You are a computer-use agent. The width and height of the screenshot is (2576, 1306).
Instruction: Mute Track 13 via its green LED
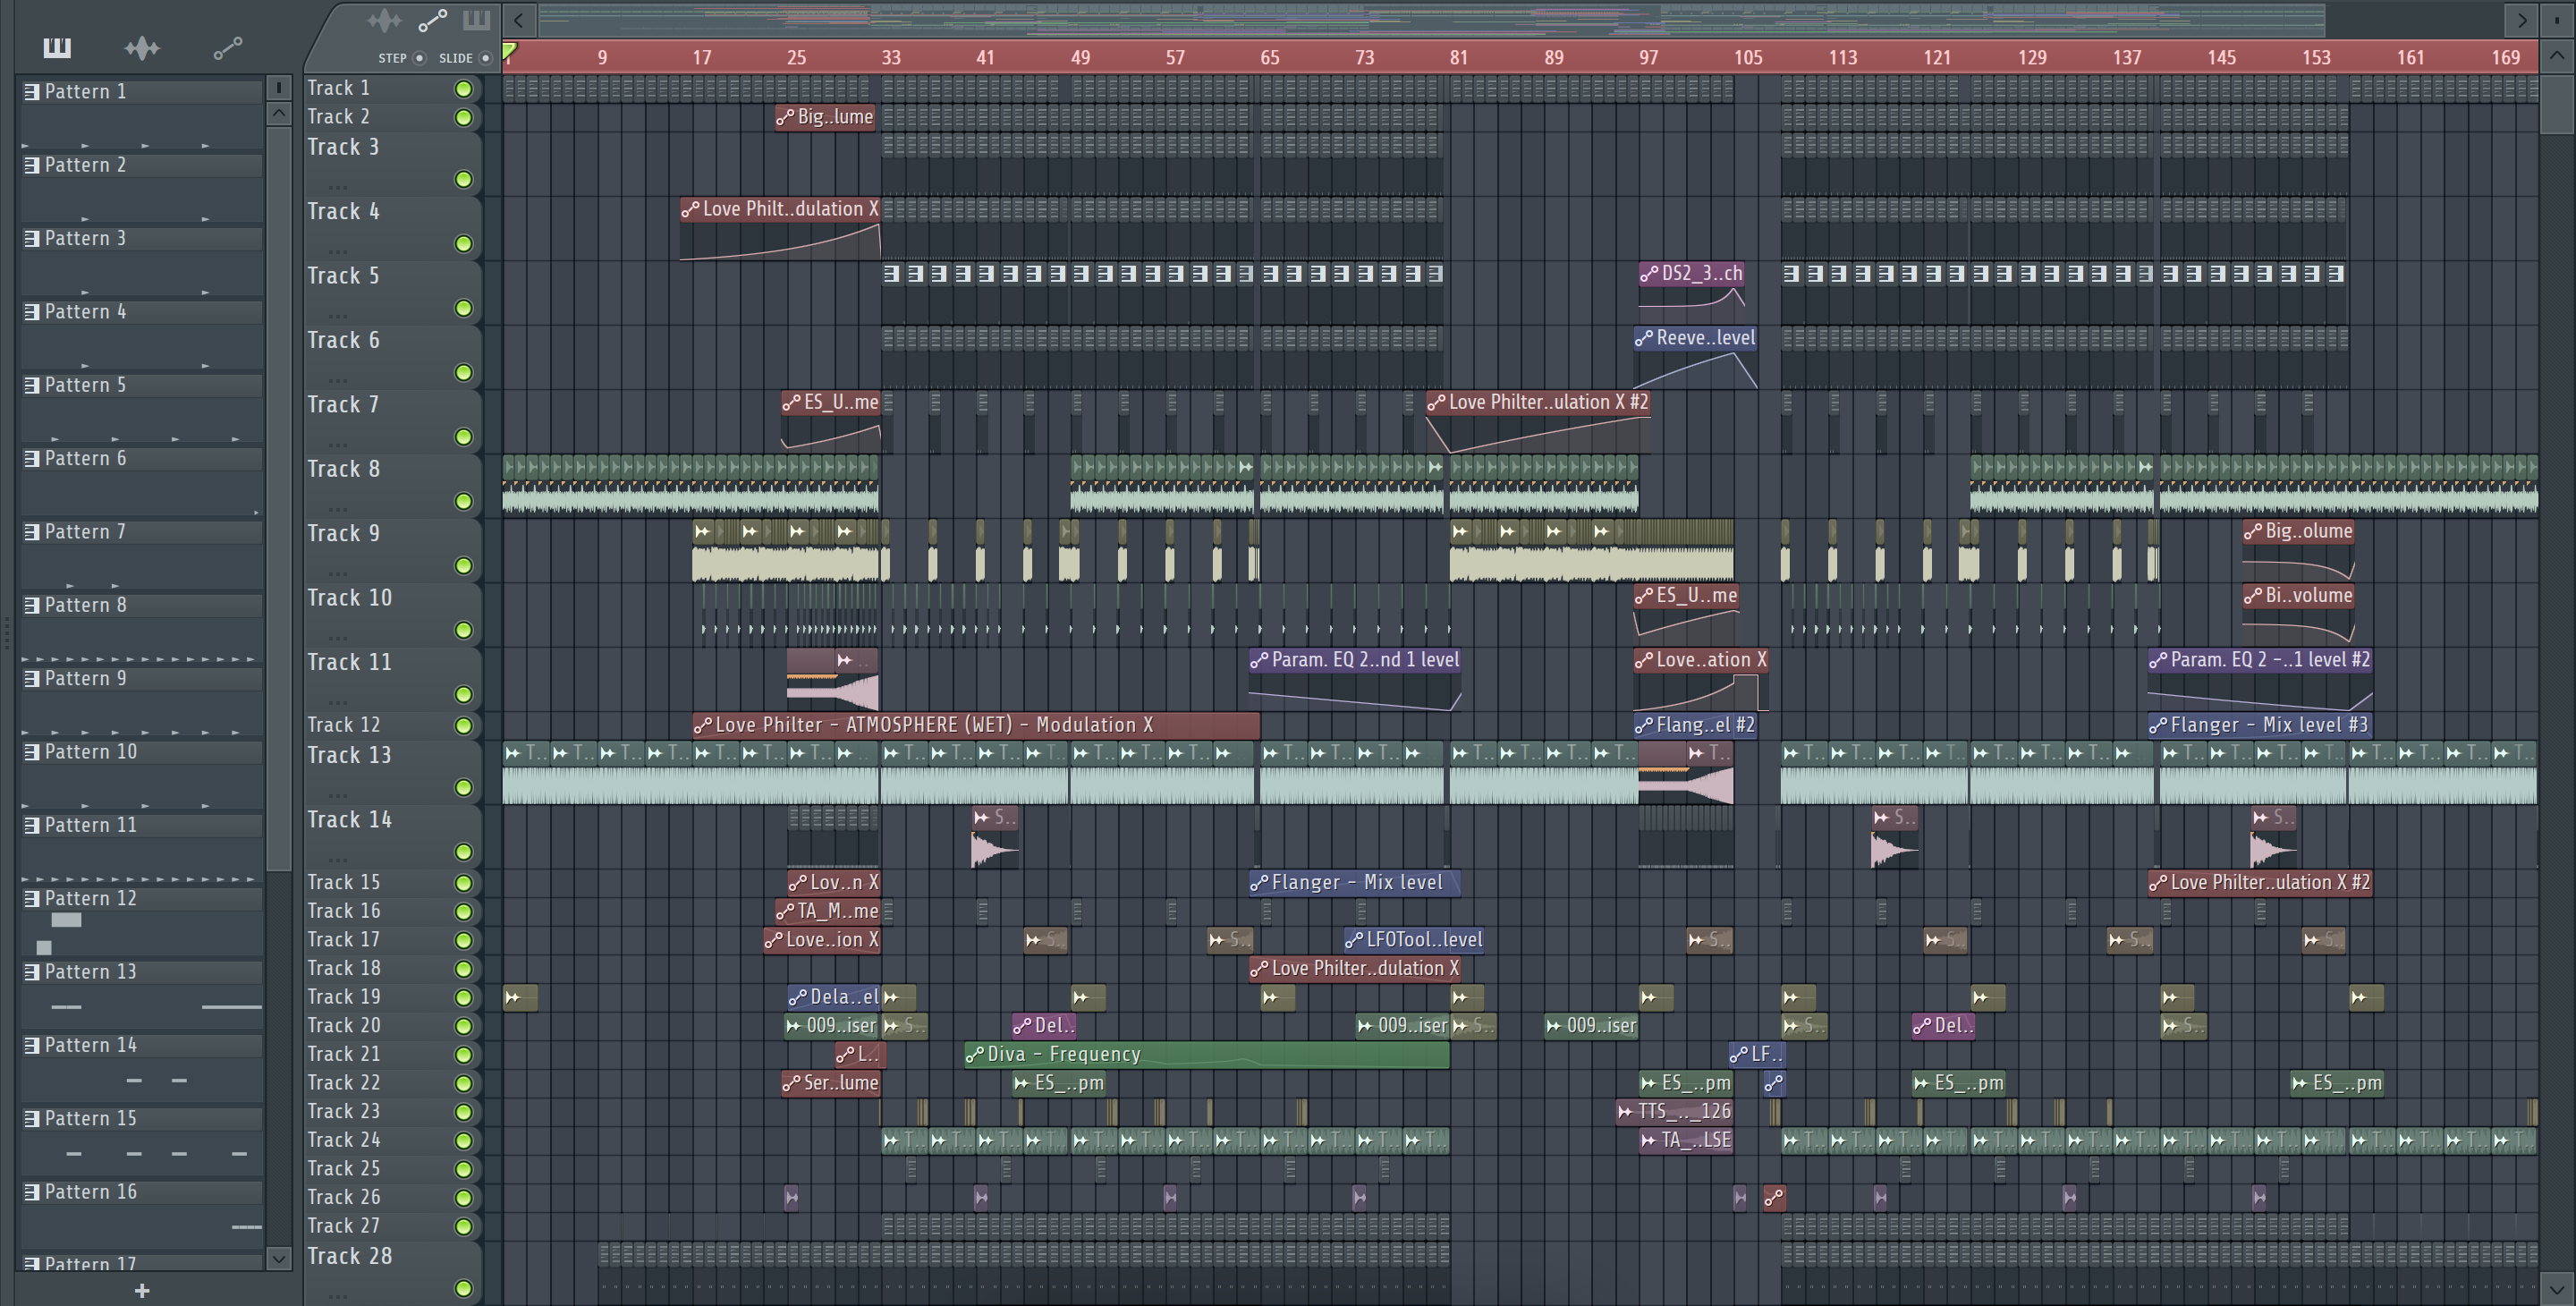click(464, 788)
